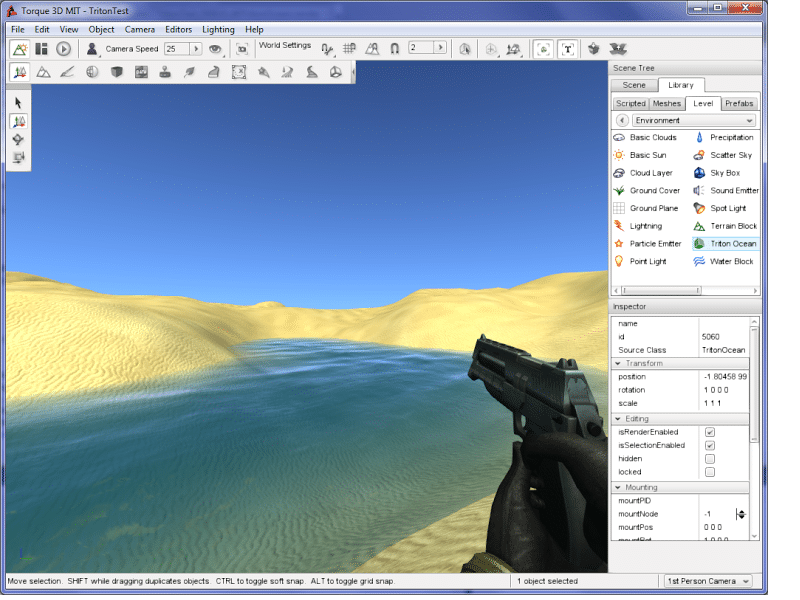Select the Forest Editor leaf icon
800x600 pixels.
click(189, 72)
